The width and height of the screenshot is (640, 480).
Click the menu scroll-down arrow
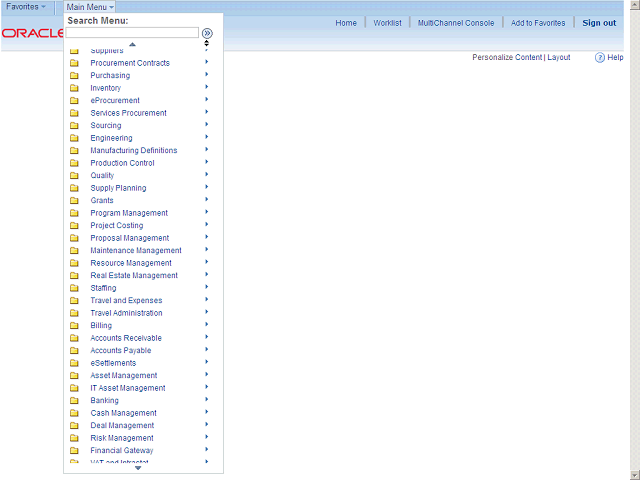[138, 468]
